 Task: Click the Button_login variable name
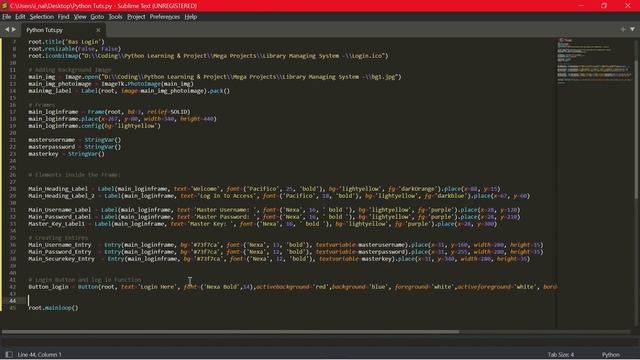pyautogui.click(x=48, y=287)
